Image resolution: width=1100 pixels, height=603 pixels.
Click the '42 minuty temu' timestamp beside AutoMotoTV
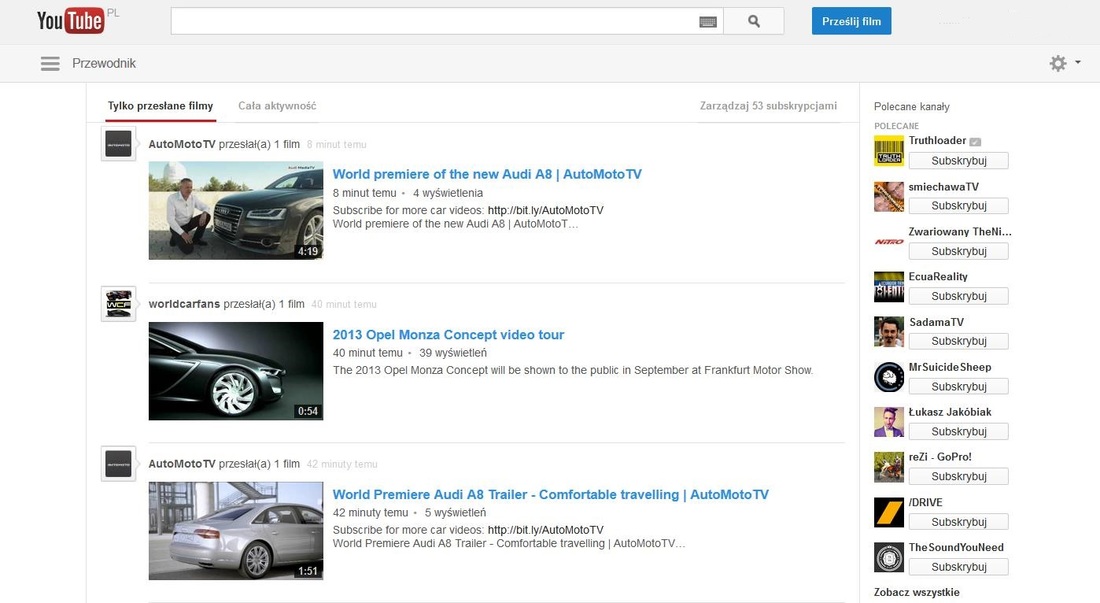click(342, 464)
